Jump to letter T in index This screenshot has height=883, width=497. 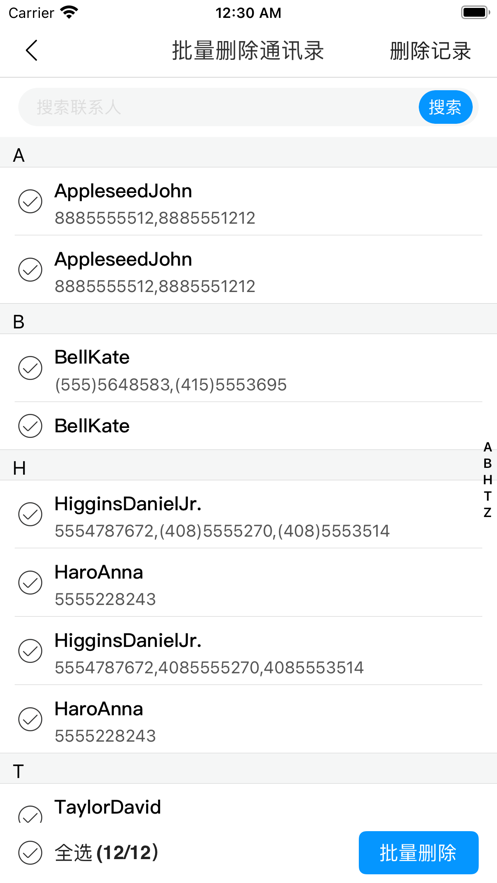487,496
